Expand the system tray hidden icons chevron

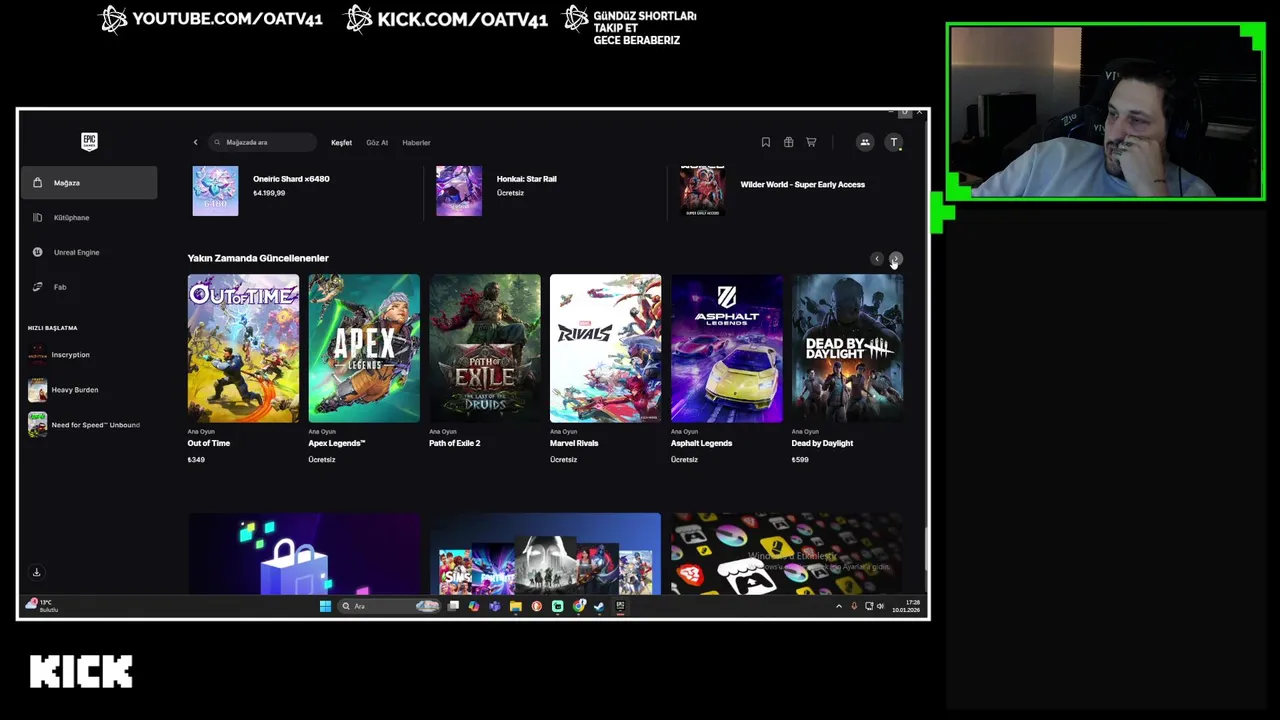pos(839,606)
